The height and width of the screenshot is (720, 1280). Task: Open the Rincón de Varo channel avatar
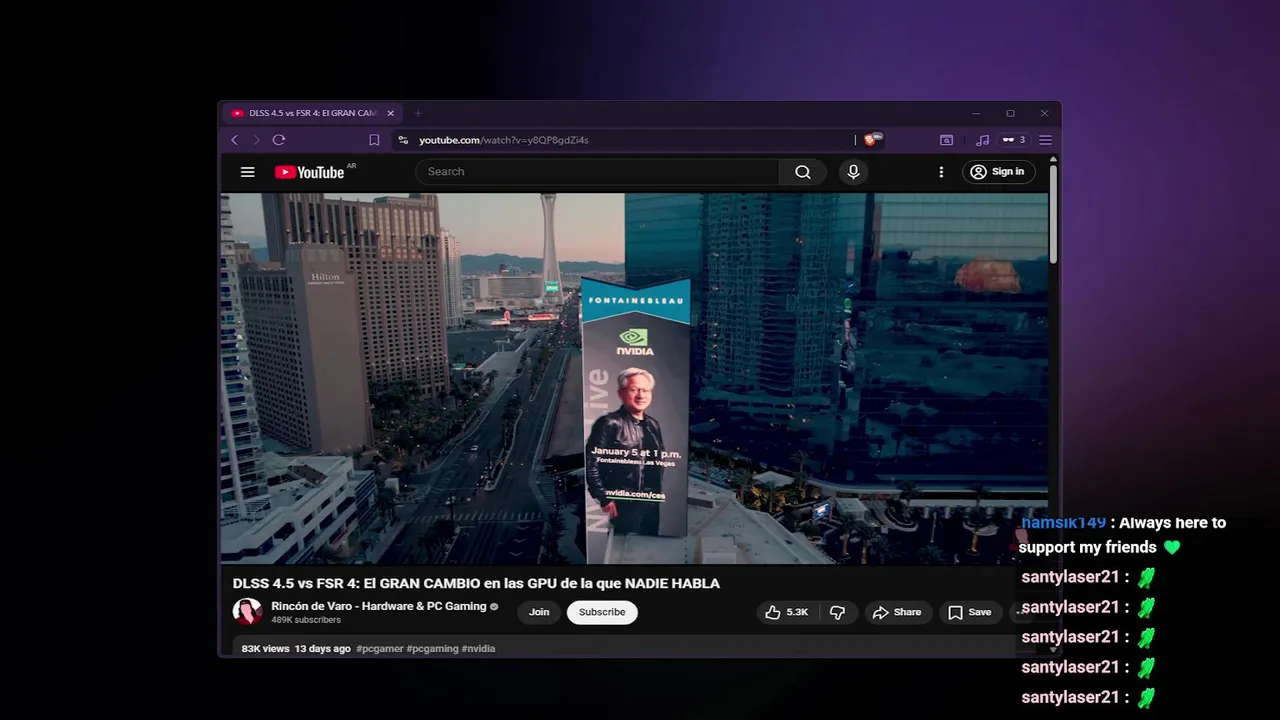coord(247,612)
